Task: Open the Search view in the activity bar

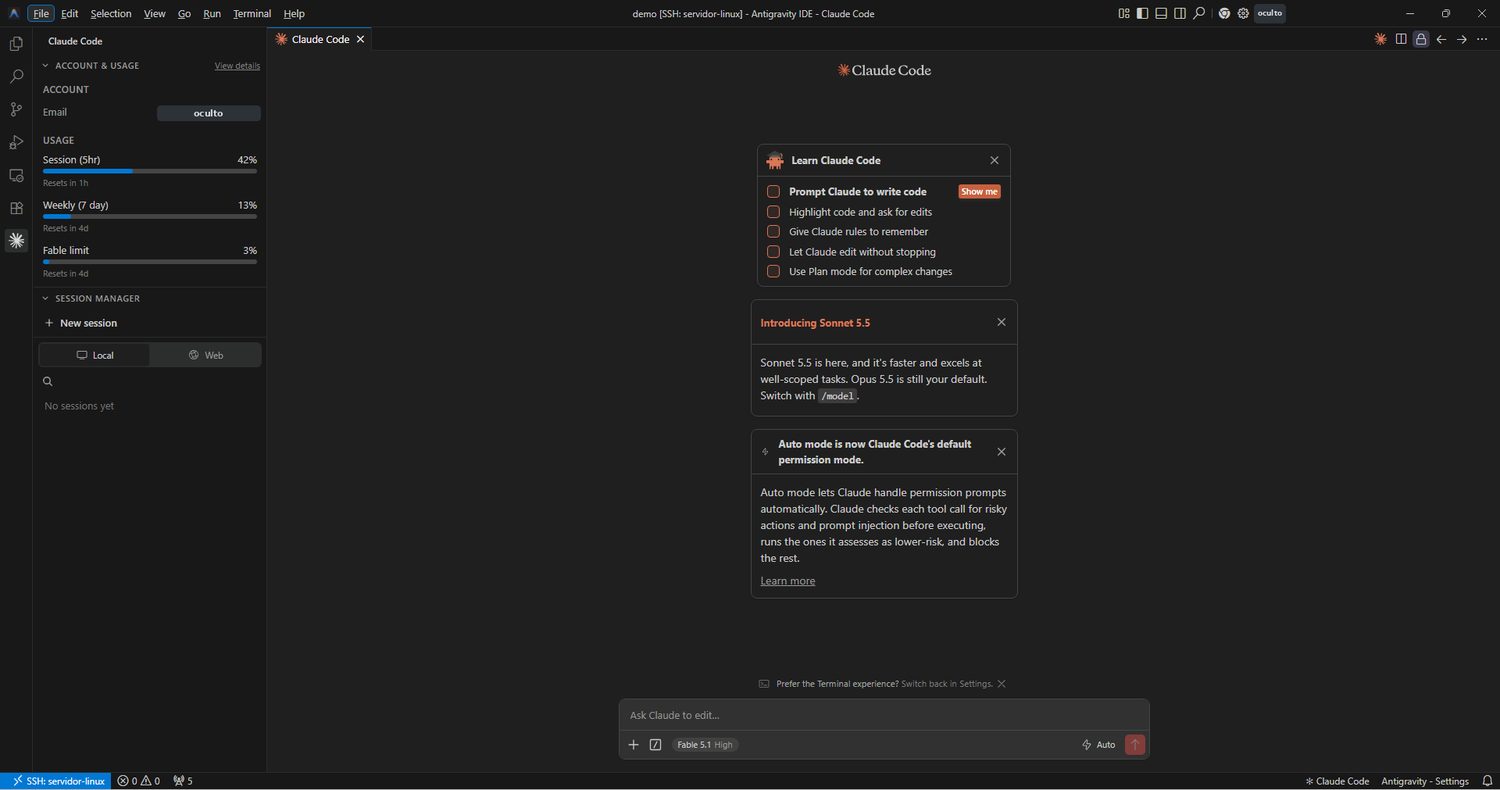Action: pos(16,76)
